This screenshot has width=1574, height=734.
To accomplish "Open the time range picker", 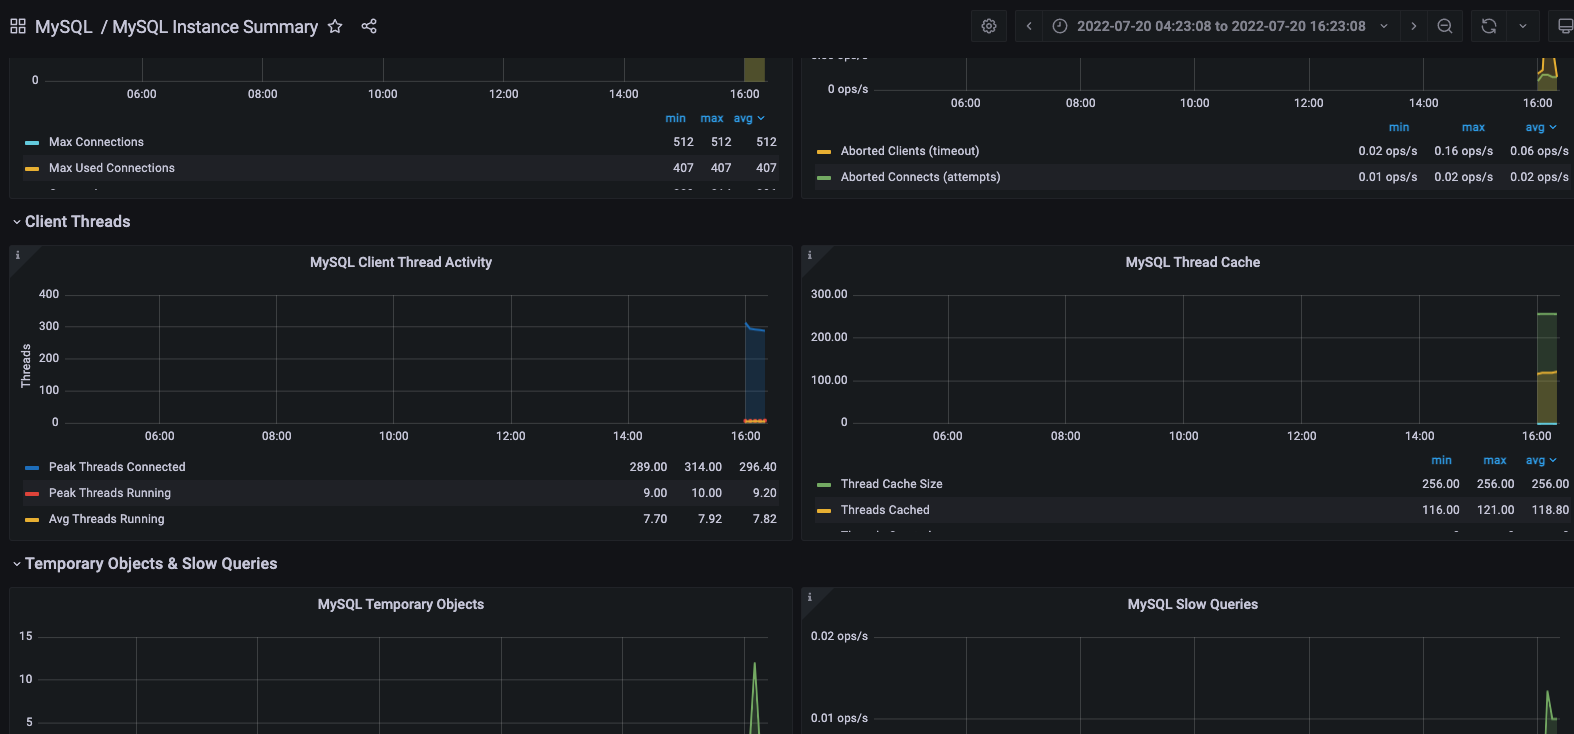I will click(x=1220, y=26).
